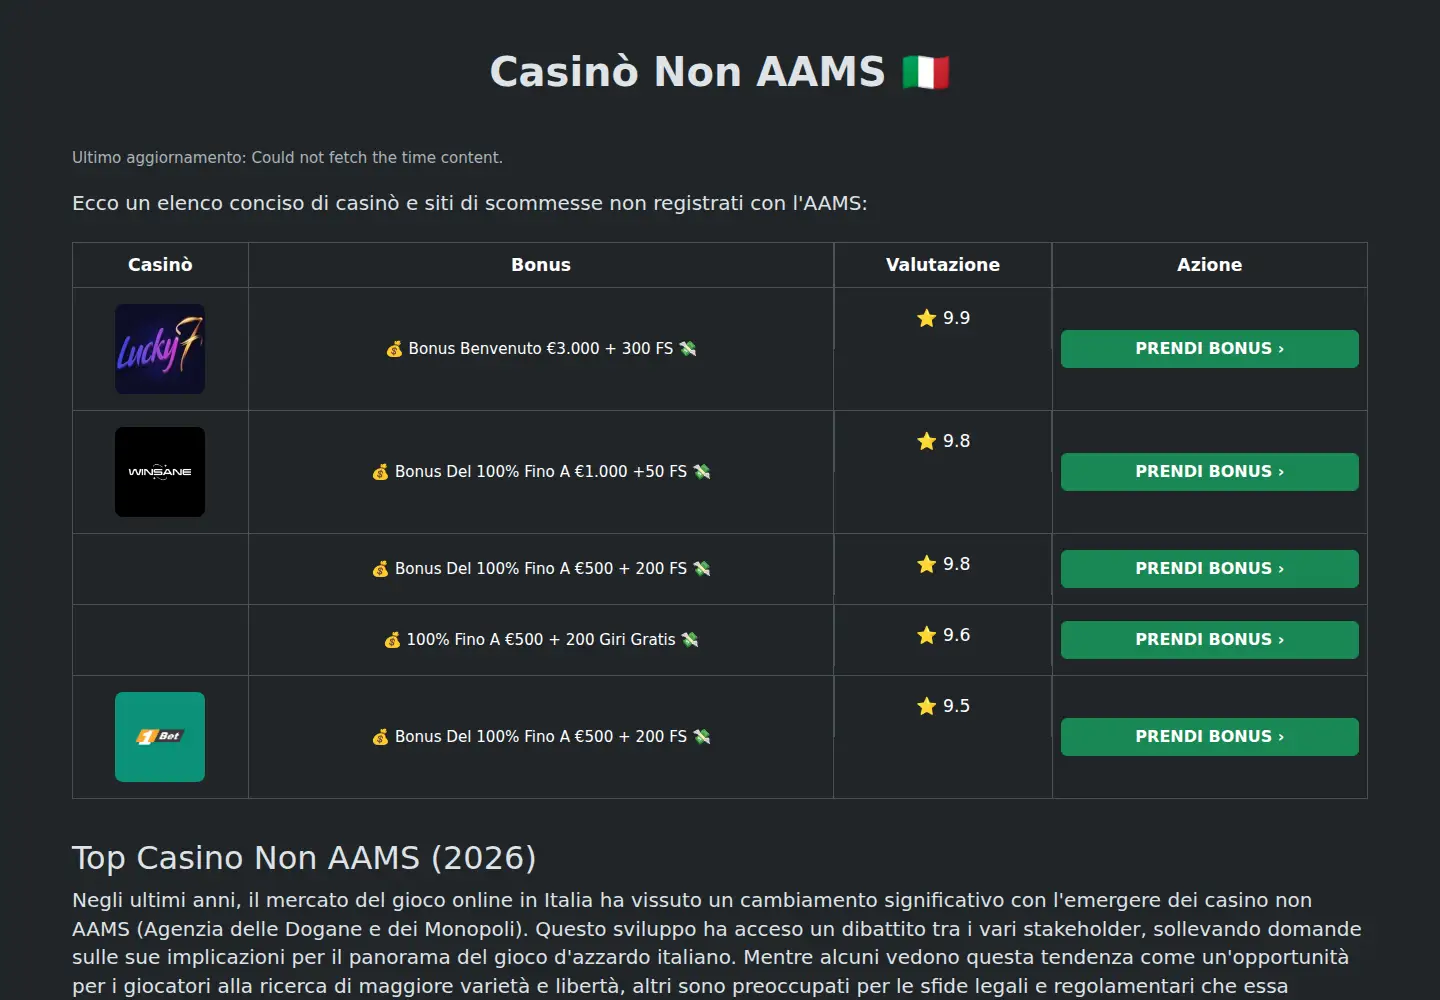Open the Winsane casino logo
Image resolution: width=1440 pixels, height=1000 pixels.
click(160, 472)
